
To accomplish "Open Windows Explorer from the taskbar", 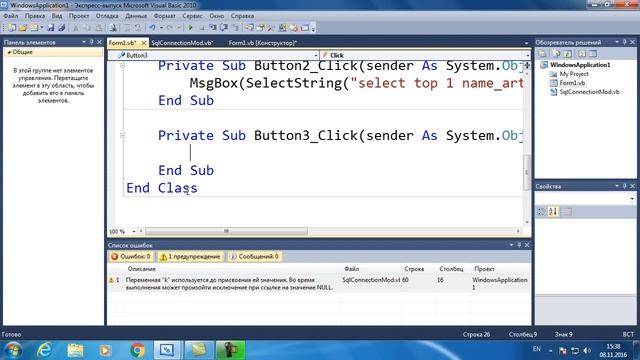I will tap(75, 350).
